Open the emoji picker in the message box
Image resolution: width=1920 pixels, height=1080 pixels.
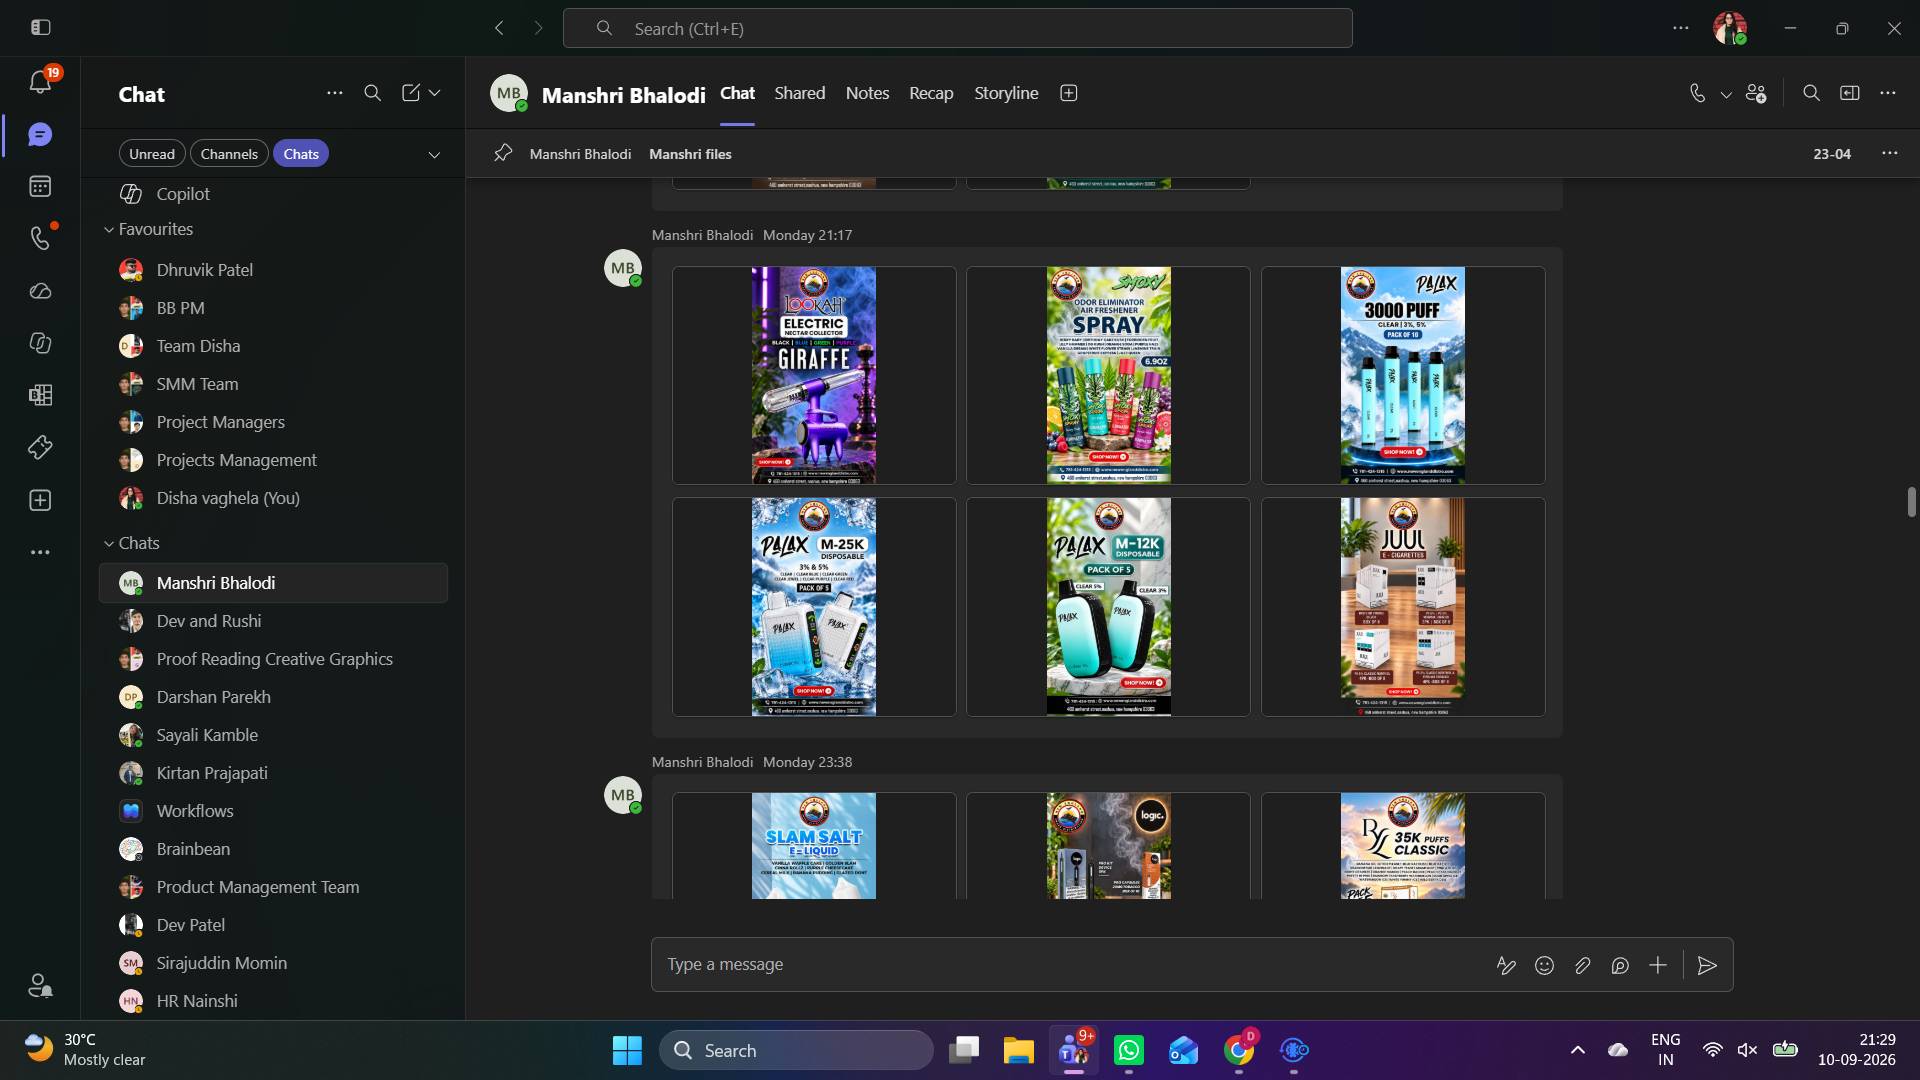(x=1544, y=965)
